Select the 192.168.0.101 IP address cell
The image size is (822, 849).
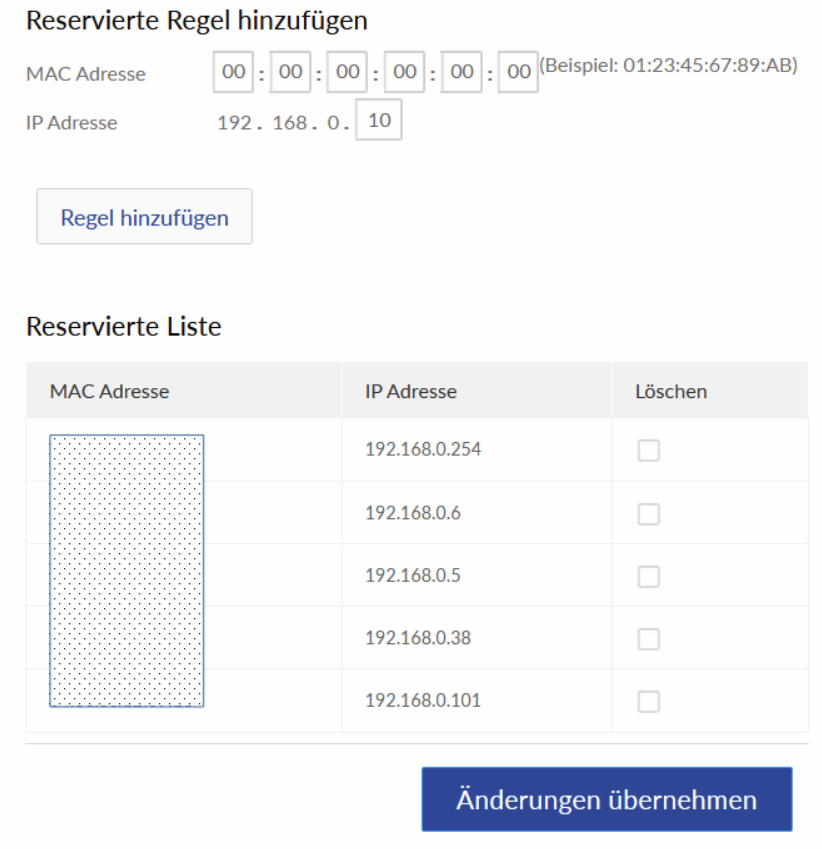423,700
